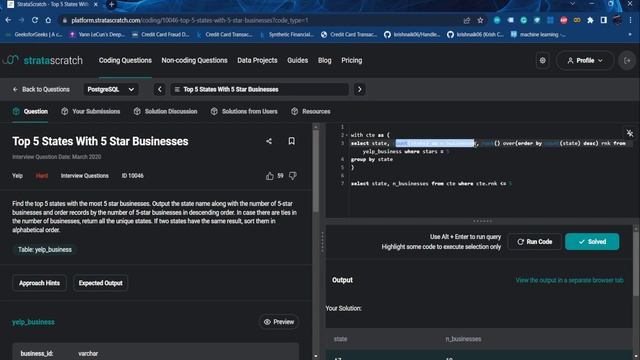Viewport: 640px width, 360px height.
Task: Open the settings gear icon
Action: click(x=542, y=60)
